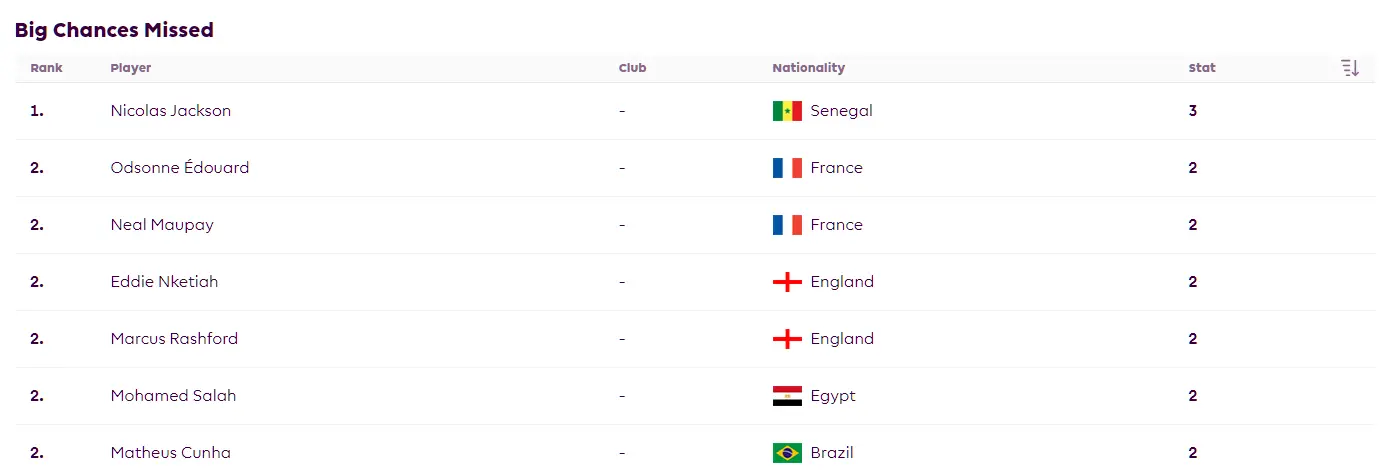The image size is (1390, 475).
Task: Open Odsonne Édouard player link
Action: 180,168
